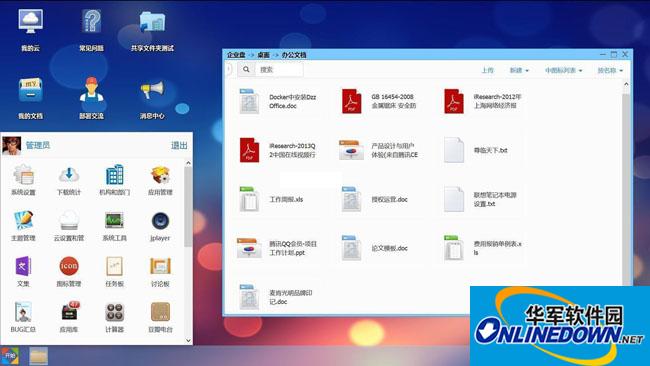650x366 pixels.
Task: Select the 尊临天下.txt file
Action: pos(454,150)
